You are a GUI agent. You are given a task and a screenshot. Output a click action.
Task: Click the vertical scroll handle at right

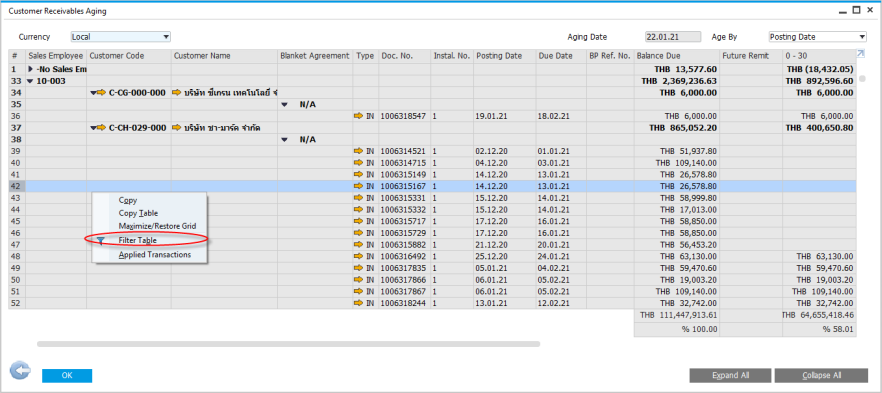click(862, 79)
